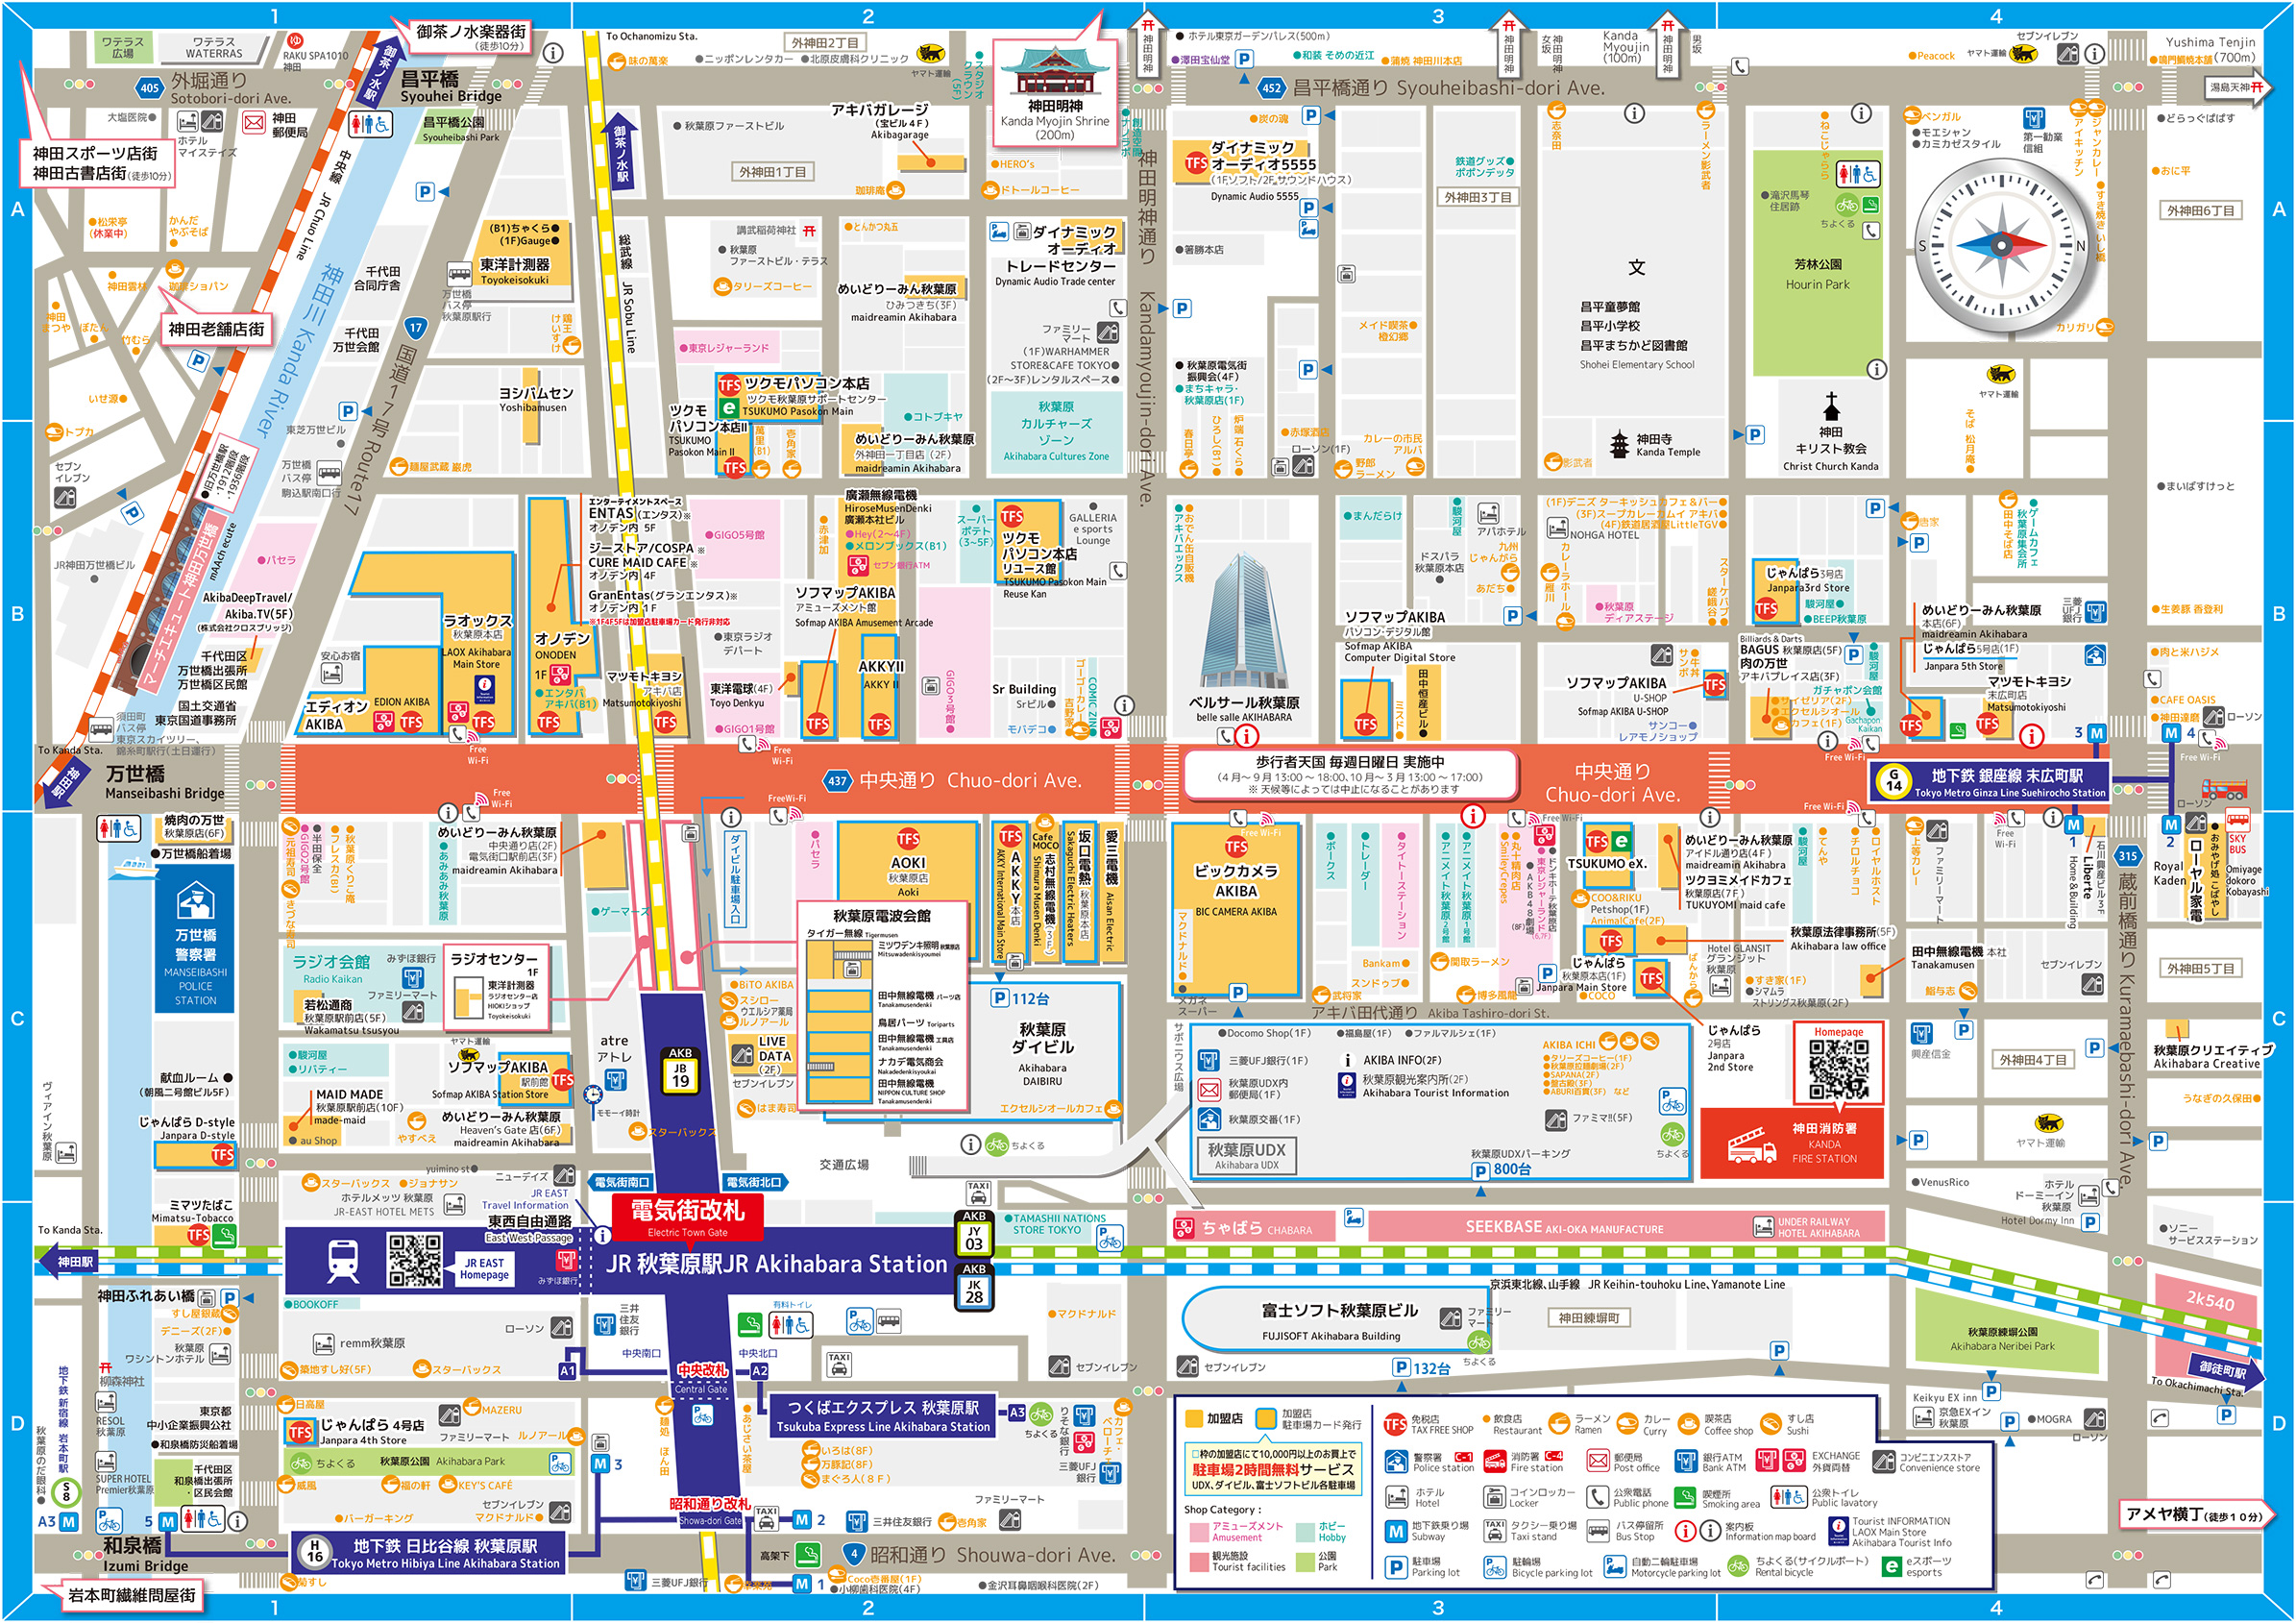Click the pagoda icon beside Kanda Temple
The height and width of the screenshot is (1623, 2296).
pos(1620,444)
